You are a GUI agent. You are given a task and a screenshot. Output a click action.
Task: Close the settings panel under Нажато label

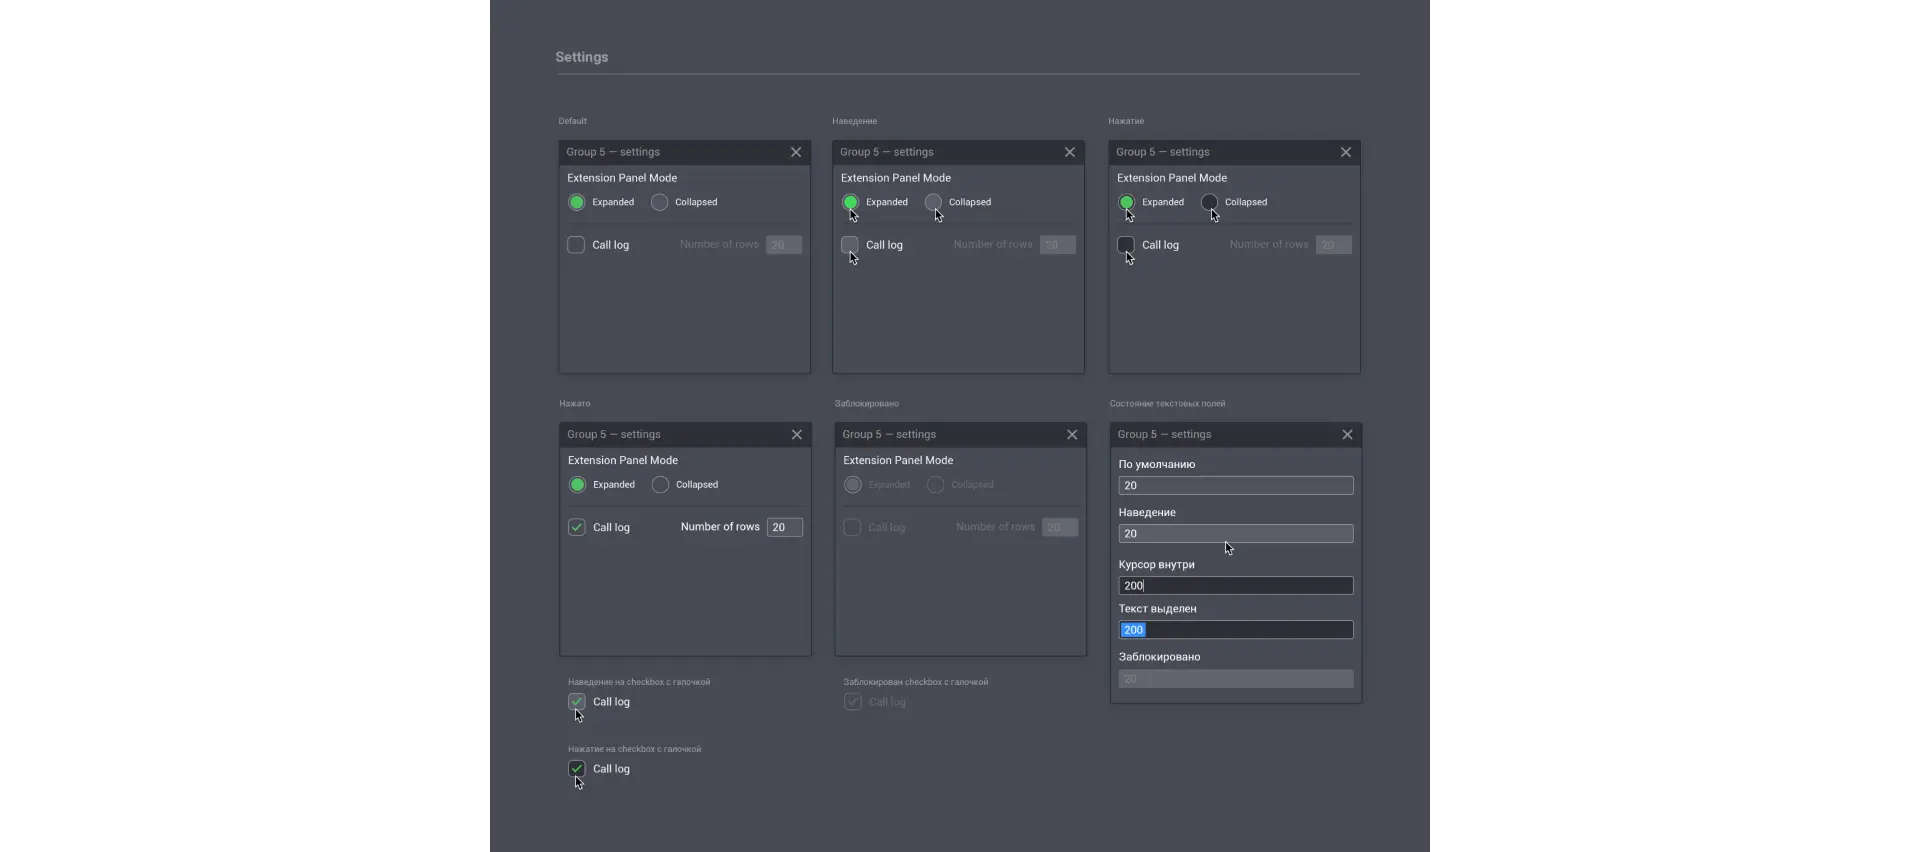(797, 435)
